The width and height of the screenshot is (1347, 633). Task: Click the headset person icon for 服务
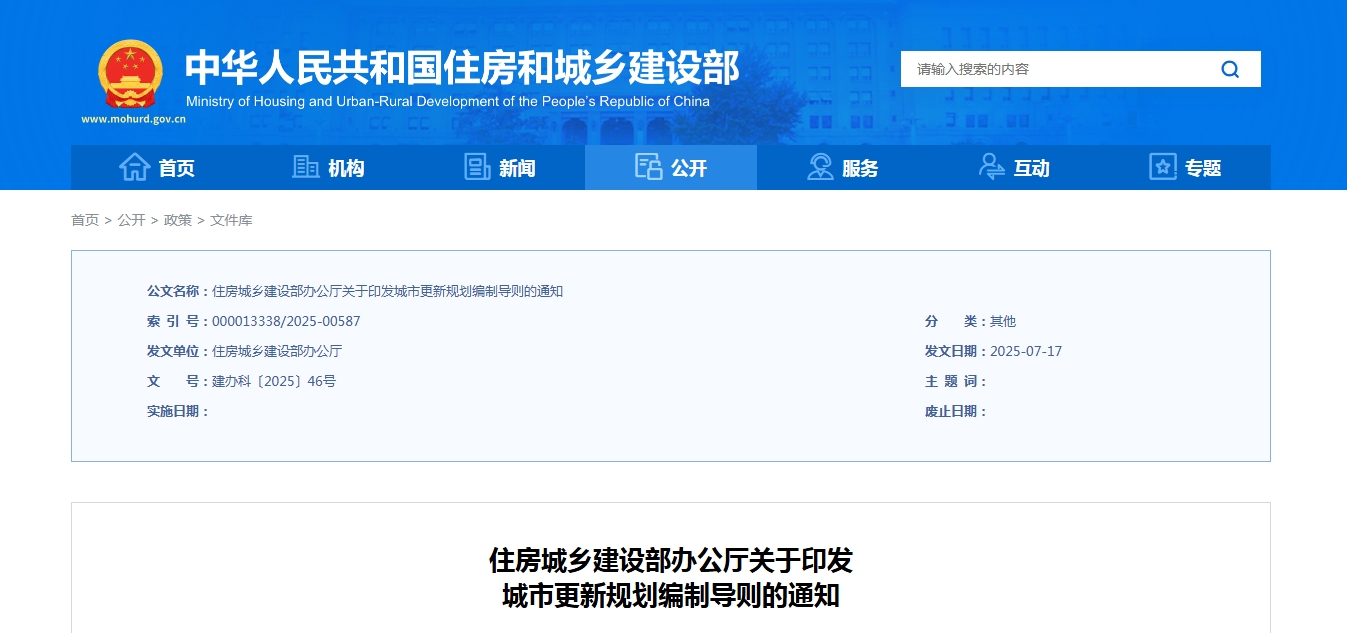pyautogui.click(x=820, y=168)
